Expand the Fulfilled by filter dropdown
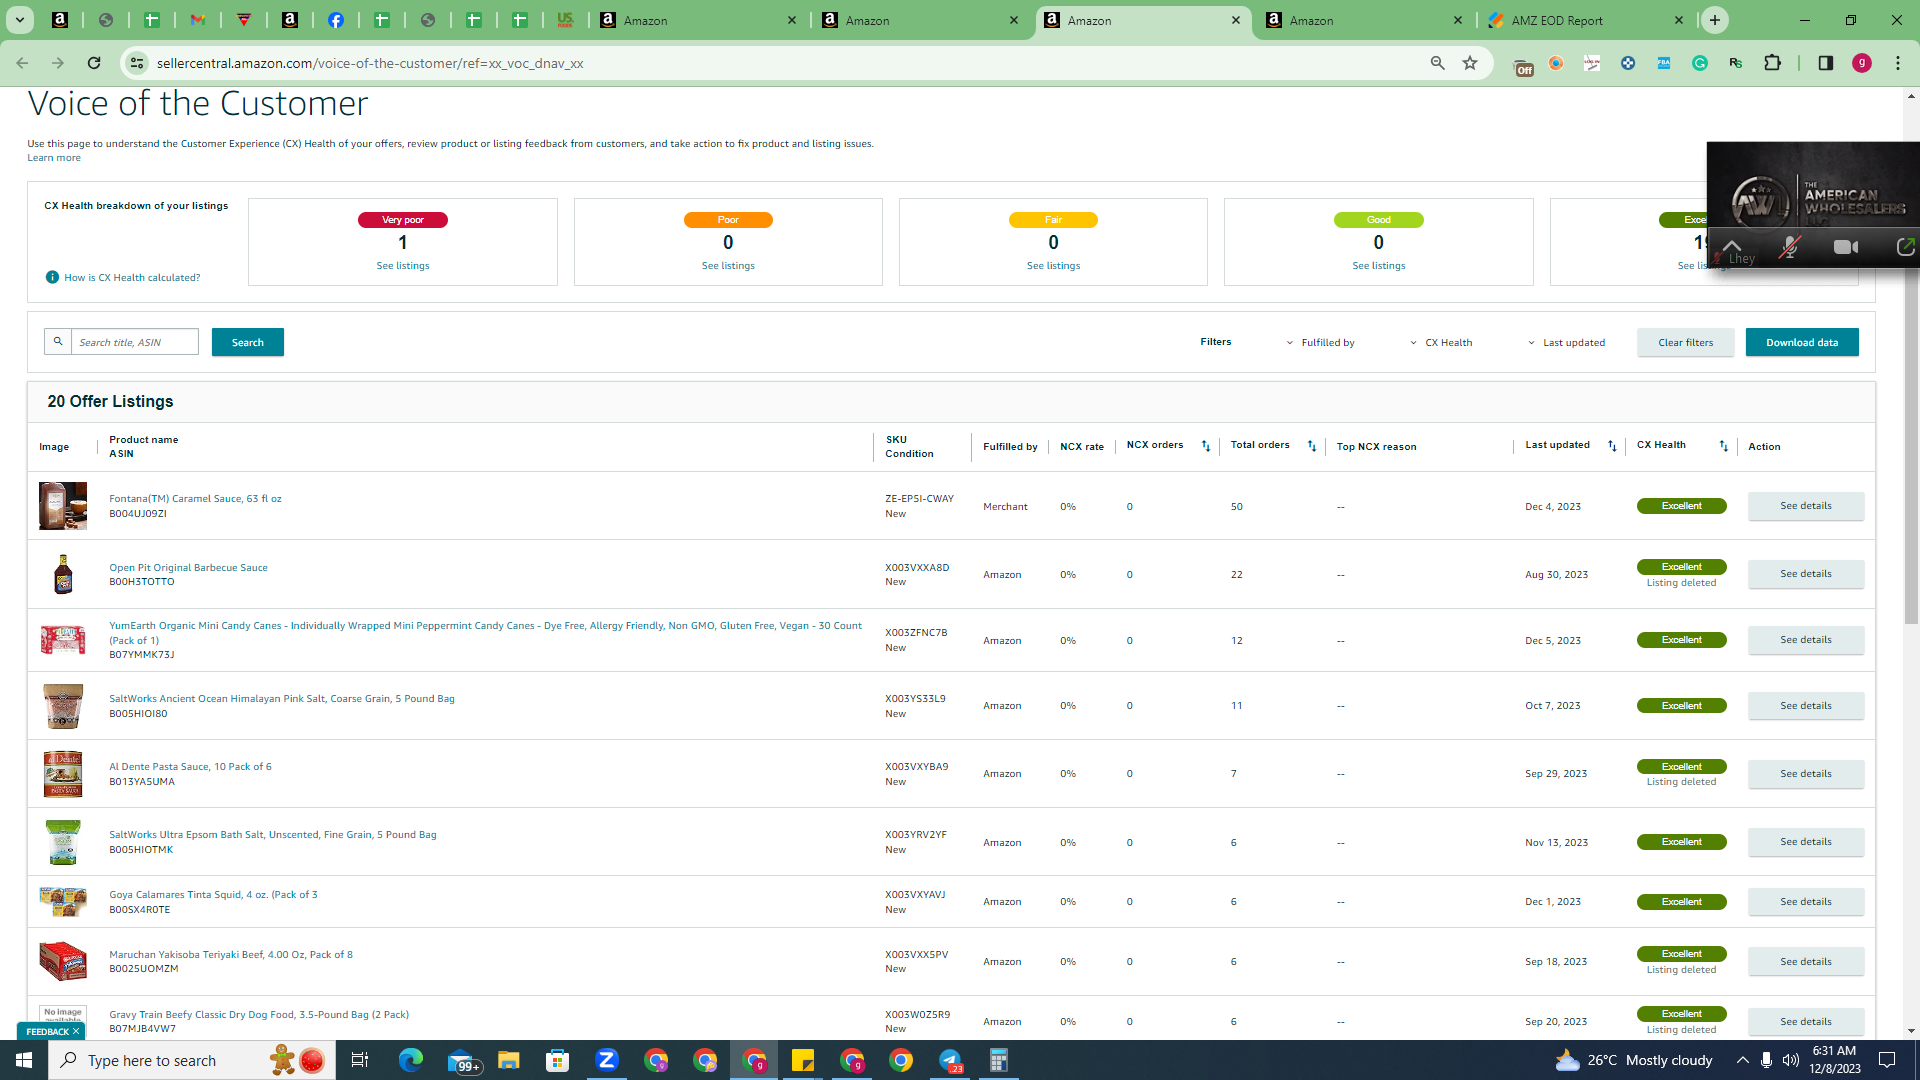 pyautogui.click(x=1321, y=343)
